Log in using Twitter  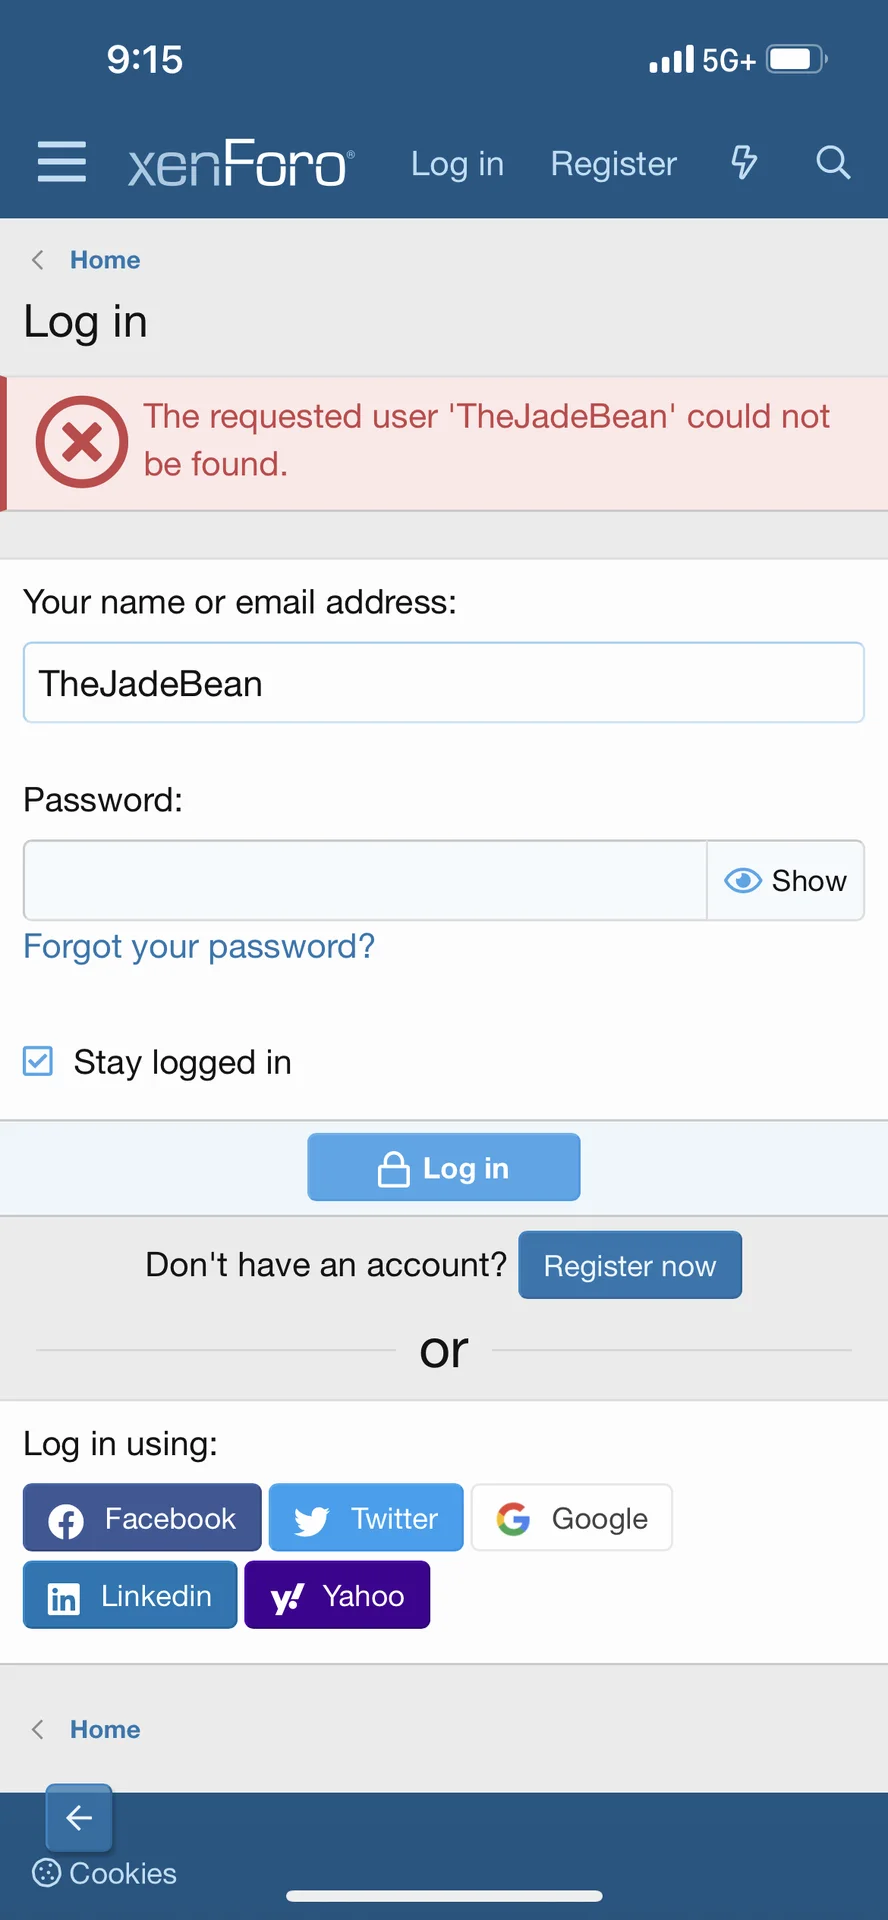(x=366, y=1518)
